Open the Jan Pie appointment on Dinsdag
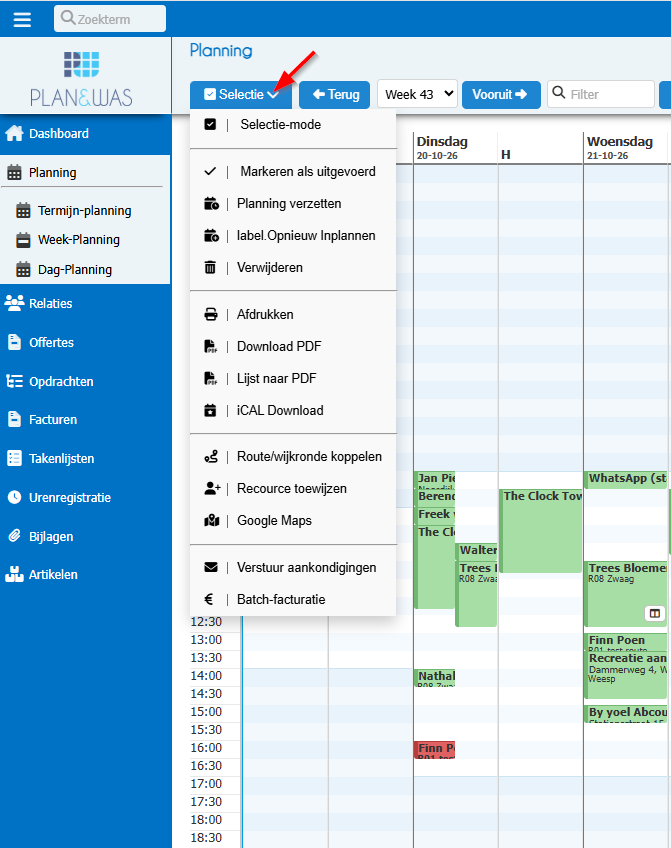 point(435,479)
